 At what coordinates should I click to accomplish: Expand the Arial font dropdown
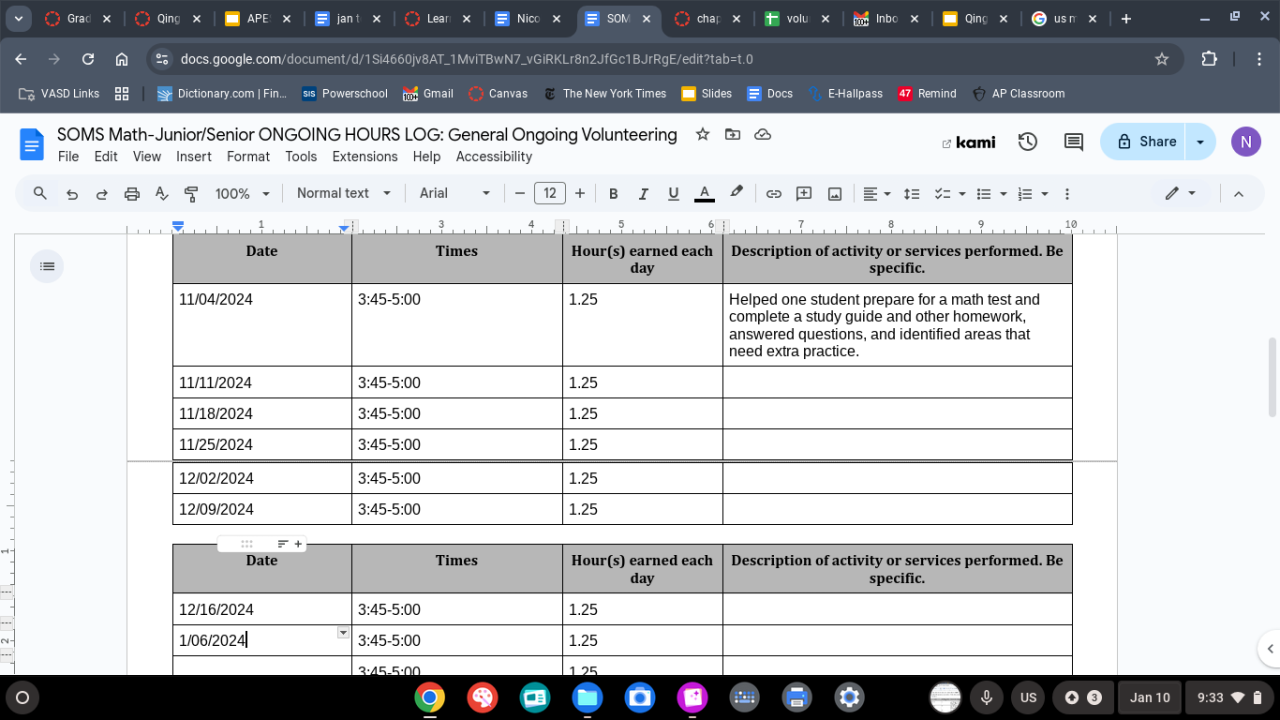point(455,194)
